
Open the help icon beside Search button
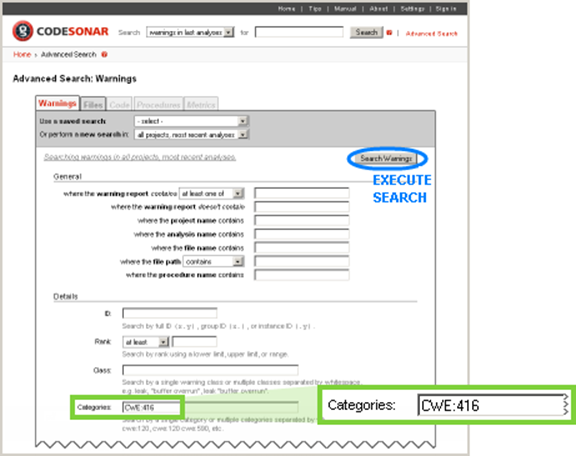[389, 33]
